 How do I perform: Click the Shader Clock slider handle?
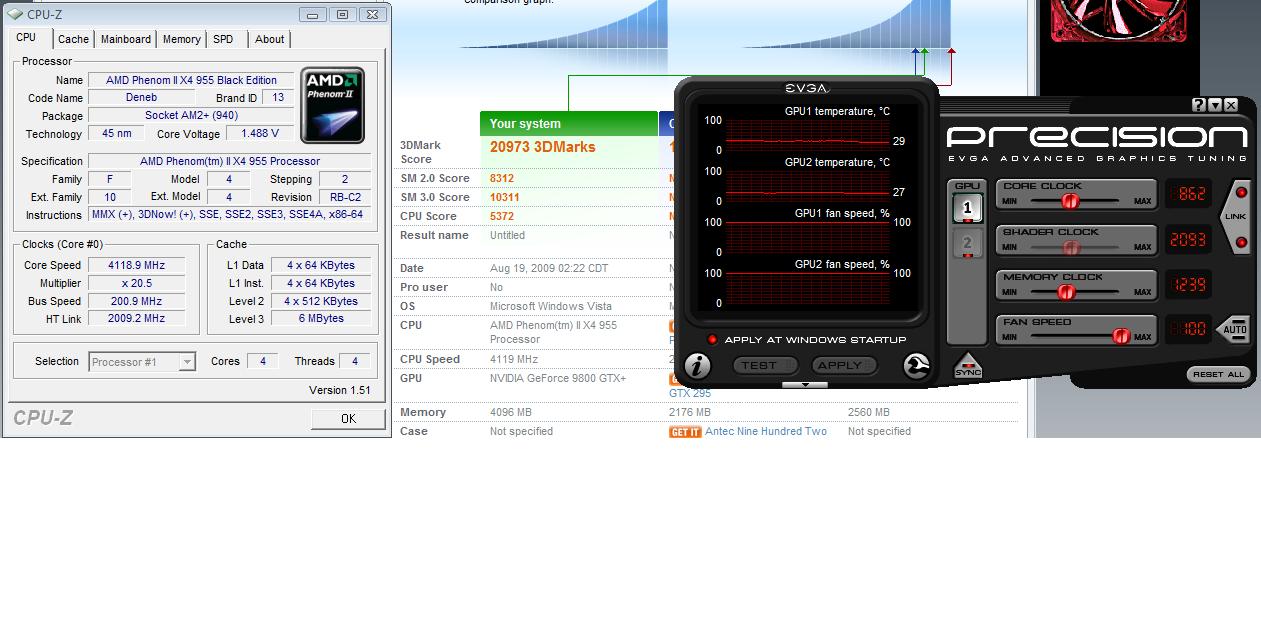tap(1070, 247)
